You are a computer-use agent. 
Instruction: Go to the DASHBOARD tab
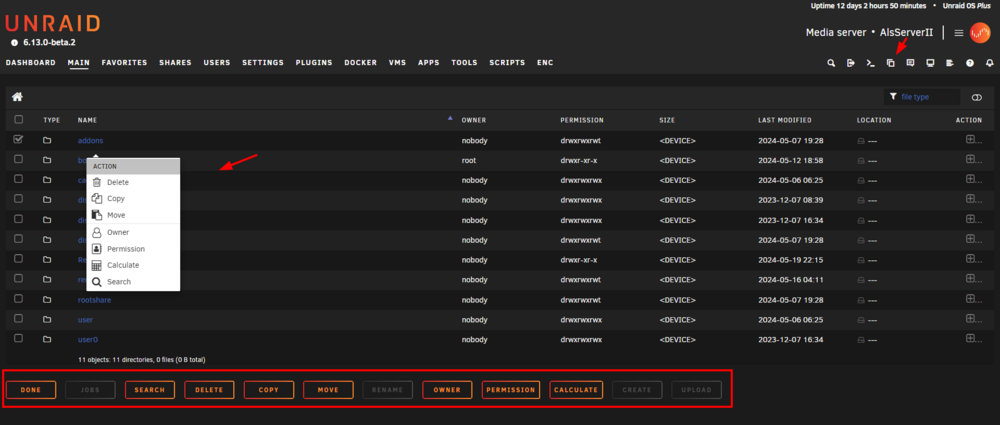(31, 63)
